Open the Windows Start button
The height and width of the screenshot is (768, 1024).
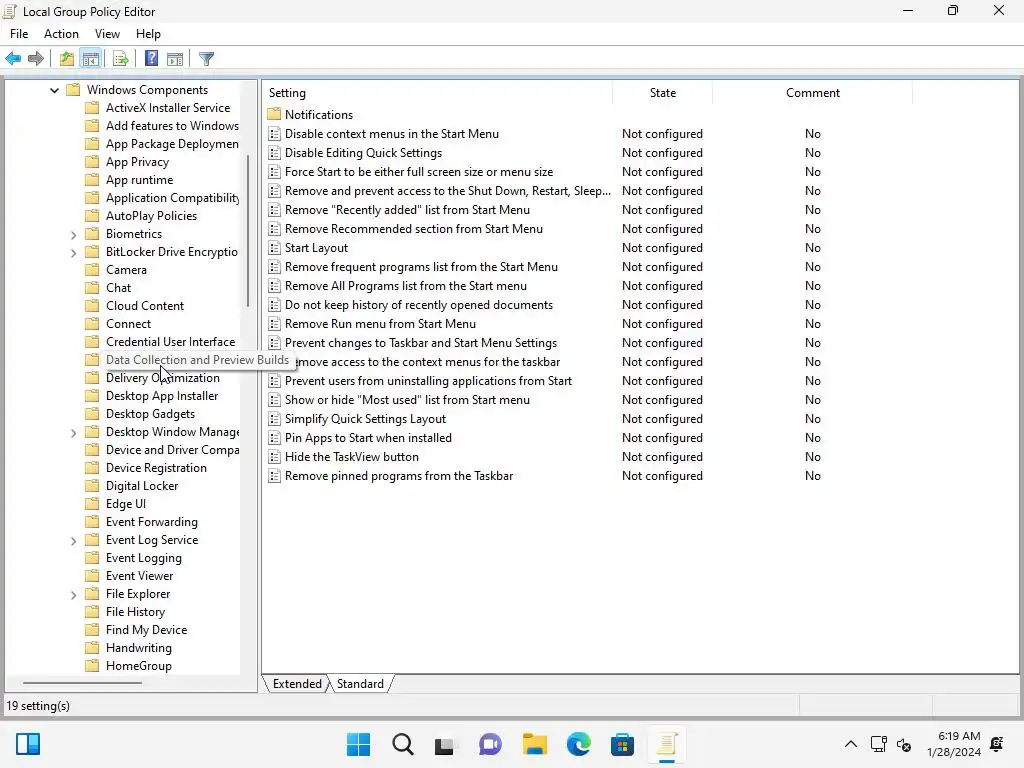tap(359, 744)
